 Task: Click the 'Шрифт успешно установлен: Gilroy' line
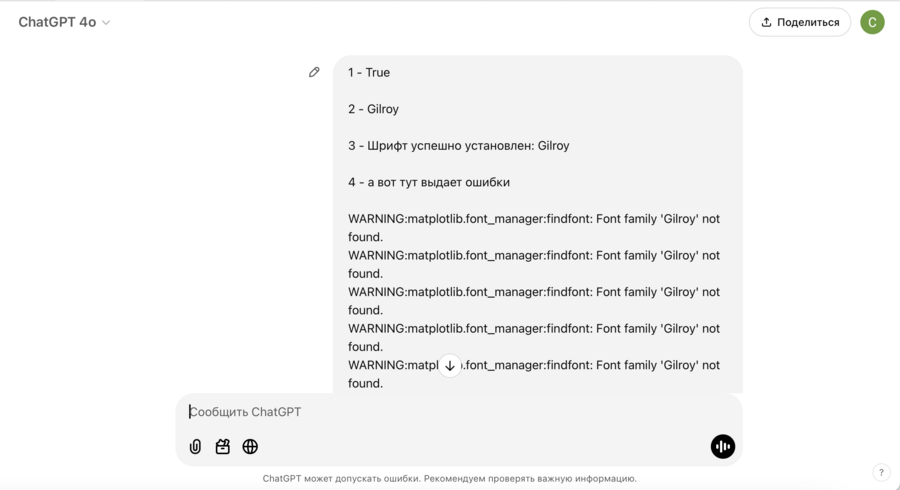pyautogui.click(x=459, y=146)
